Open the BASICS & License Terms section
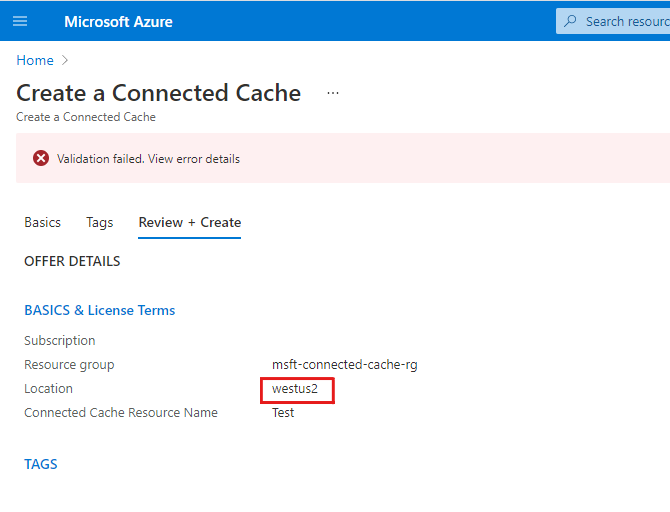 pos(99,310)
